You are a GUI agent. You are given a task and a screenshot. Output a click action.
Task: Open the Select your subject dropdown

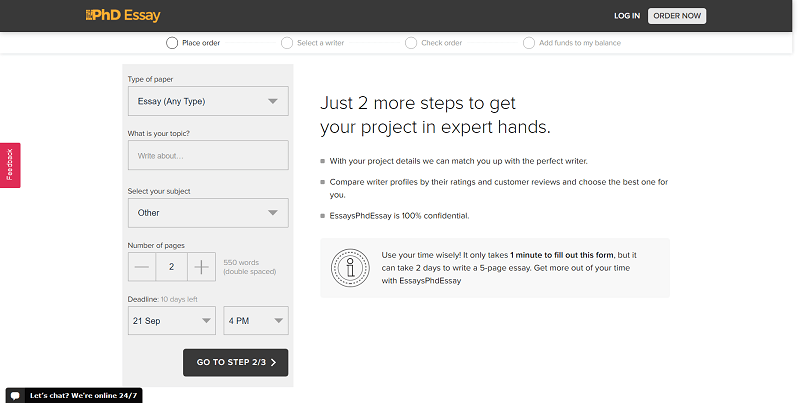pos(208,212)
